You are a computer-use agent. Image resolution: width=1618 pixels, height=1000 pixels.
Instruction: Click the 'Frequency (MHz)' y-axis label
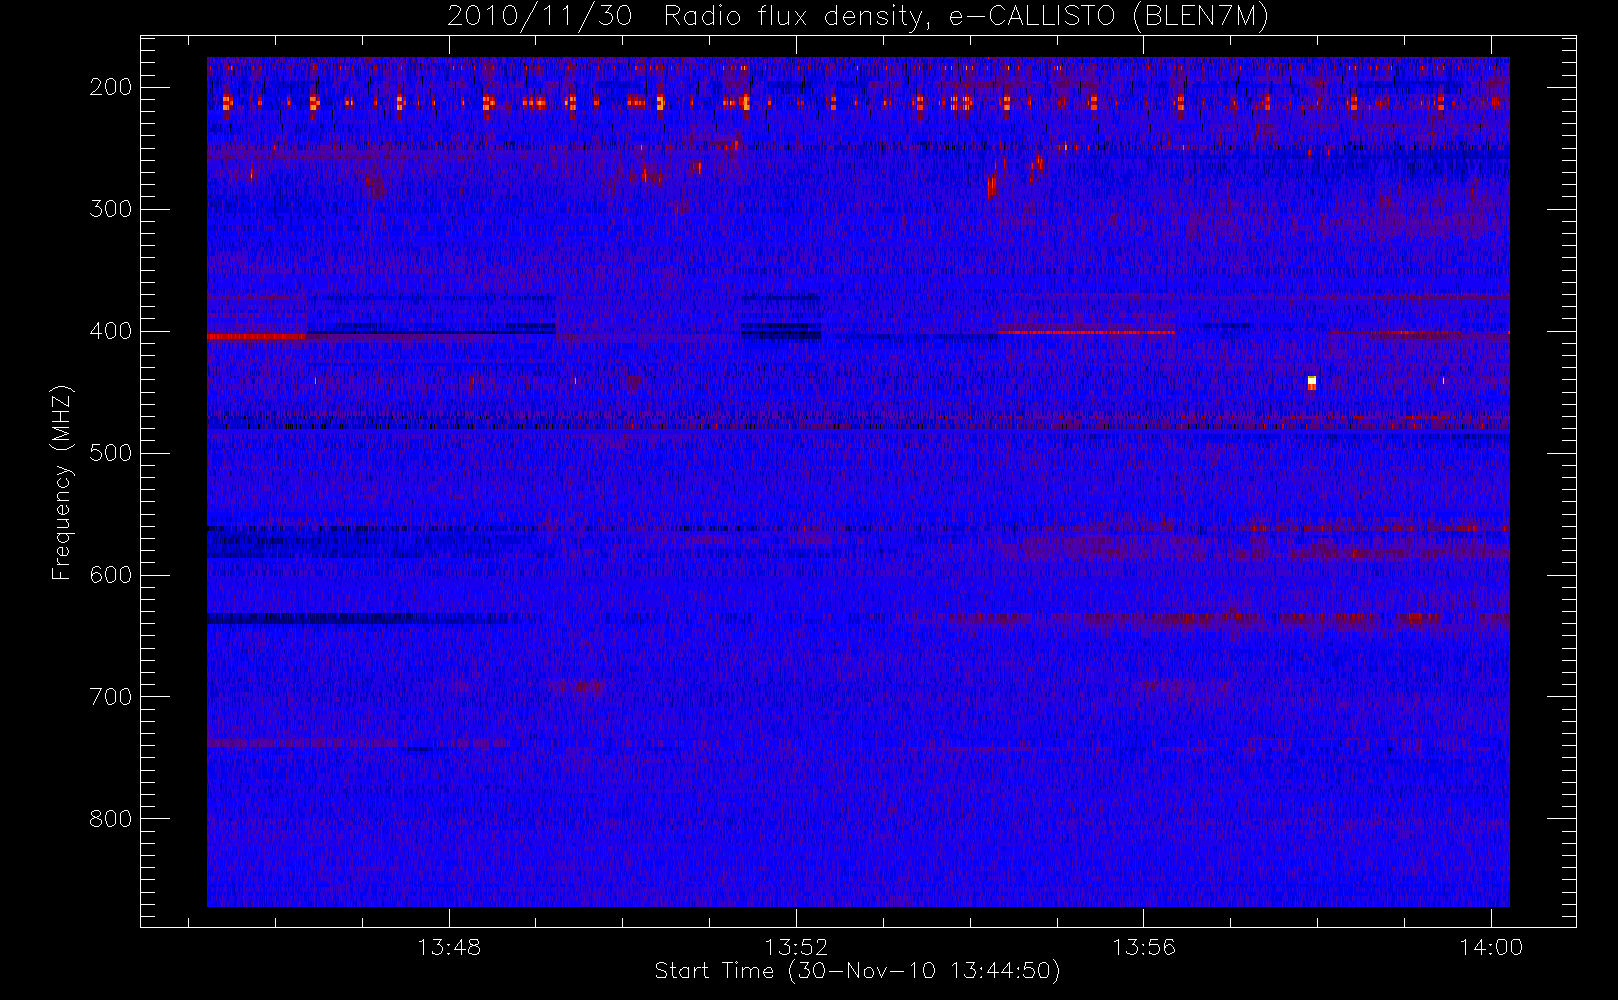click(x=62, y=482)
